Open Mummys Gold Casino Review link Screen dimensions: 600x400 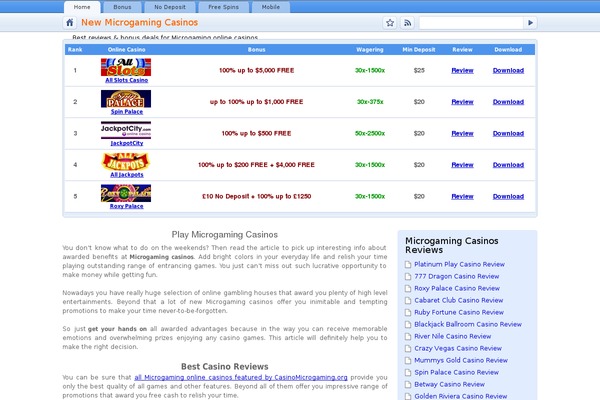[x=461, y=361]
